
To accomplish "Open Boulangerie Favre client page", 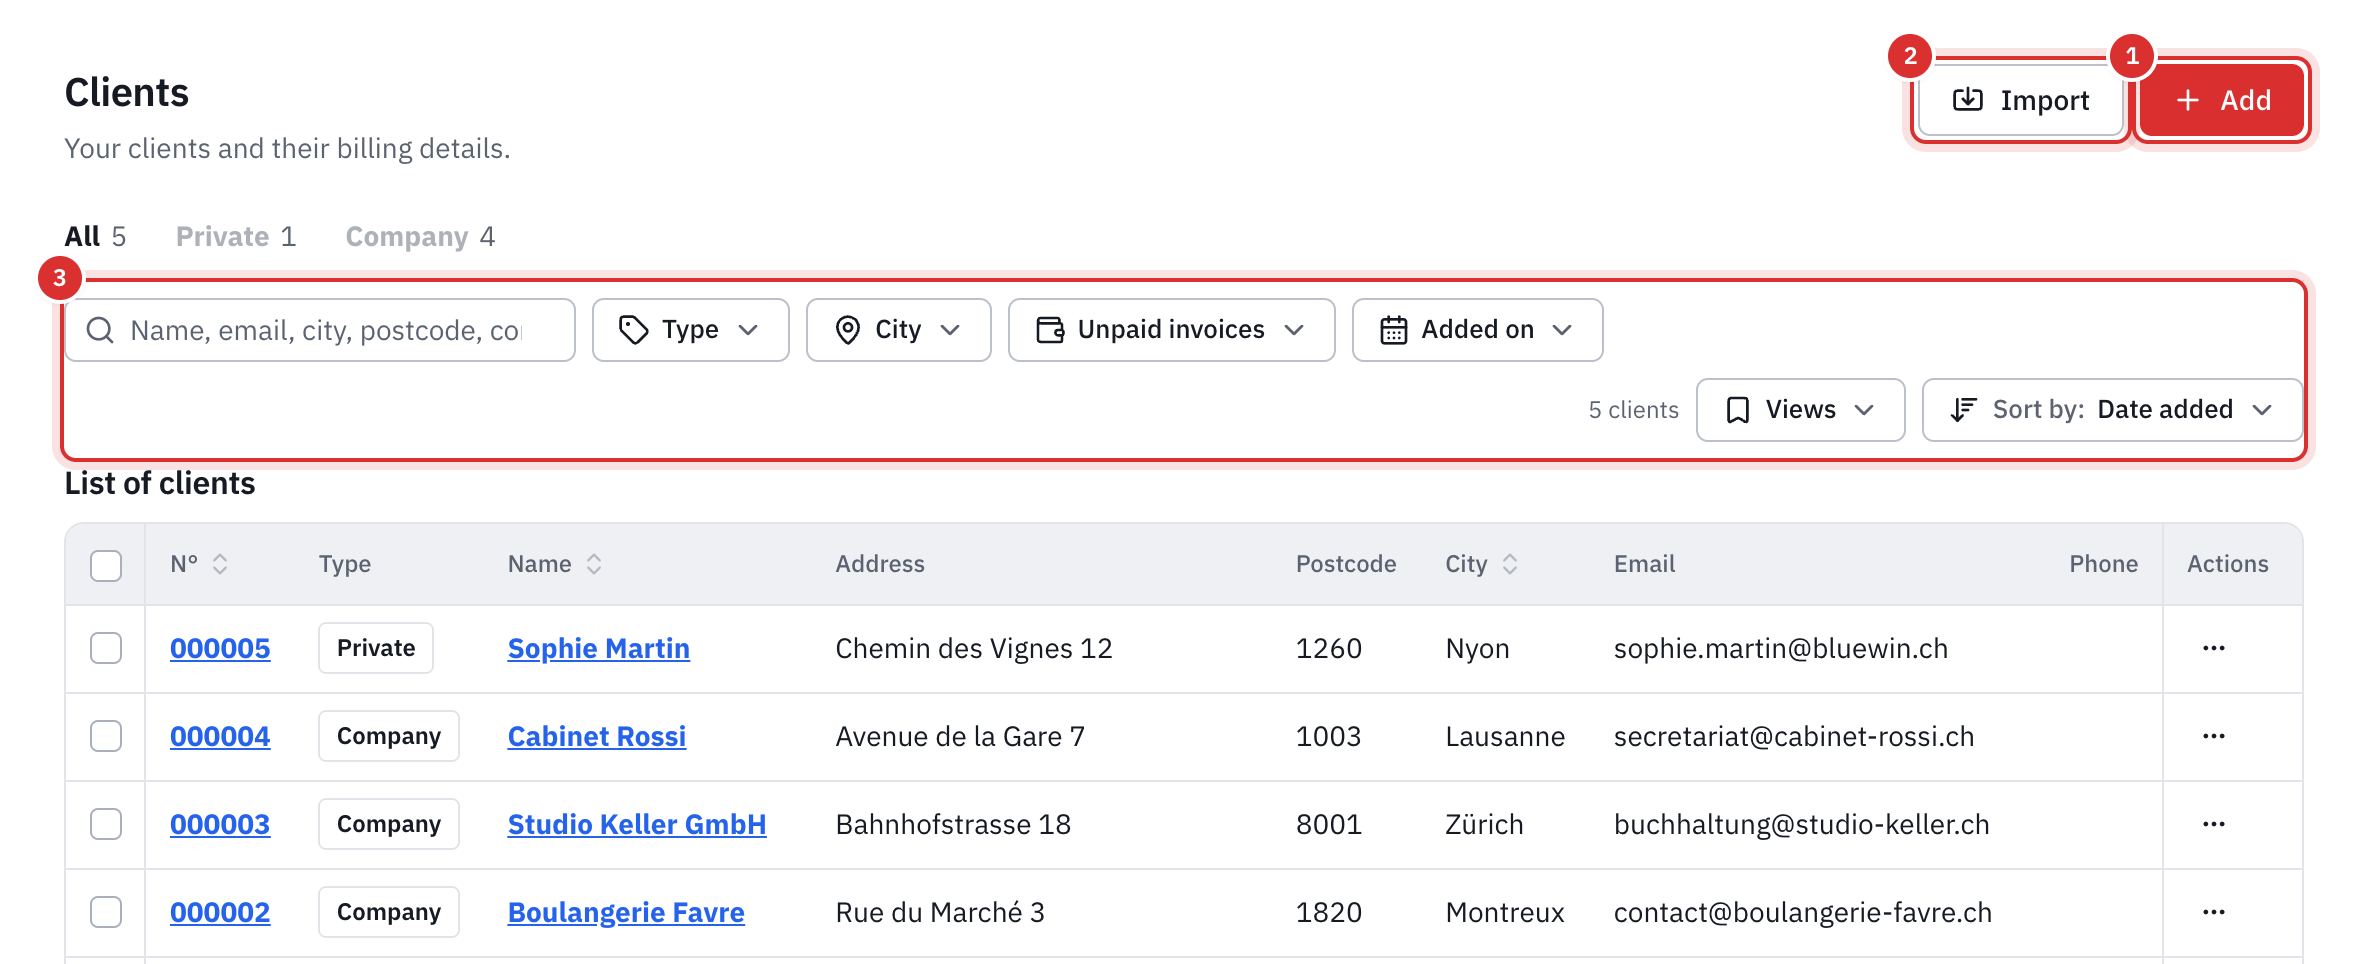I will pos(626,913).
